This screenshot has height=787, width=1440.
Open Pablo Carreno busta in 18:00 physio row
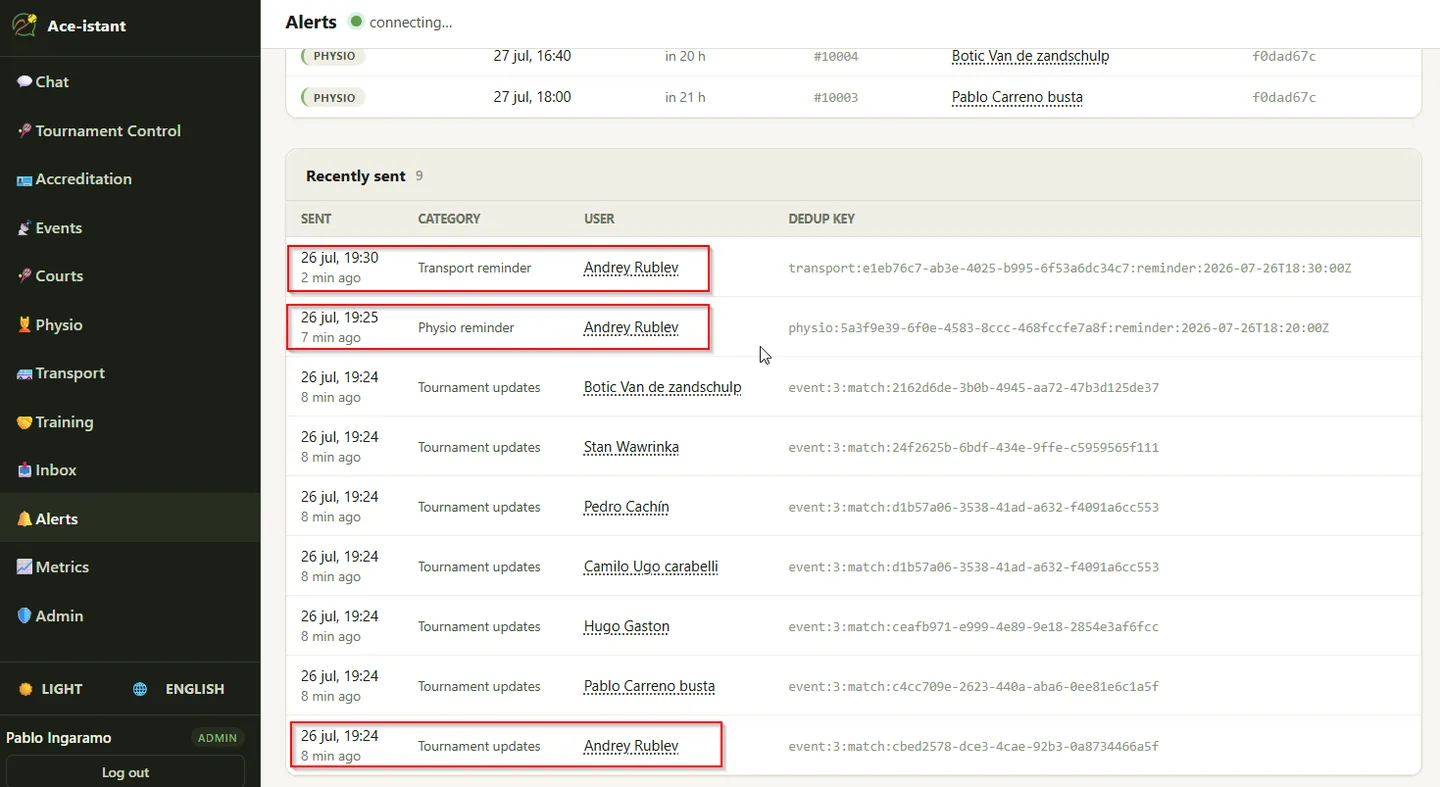[1017, 97]
